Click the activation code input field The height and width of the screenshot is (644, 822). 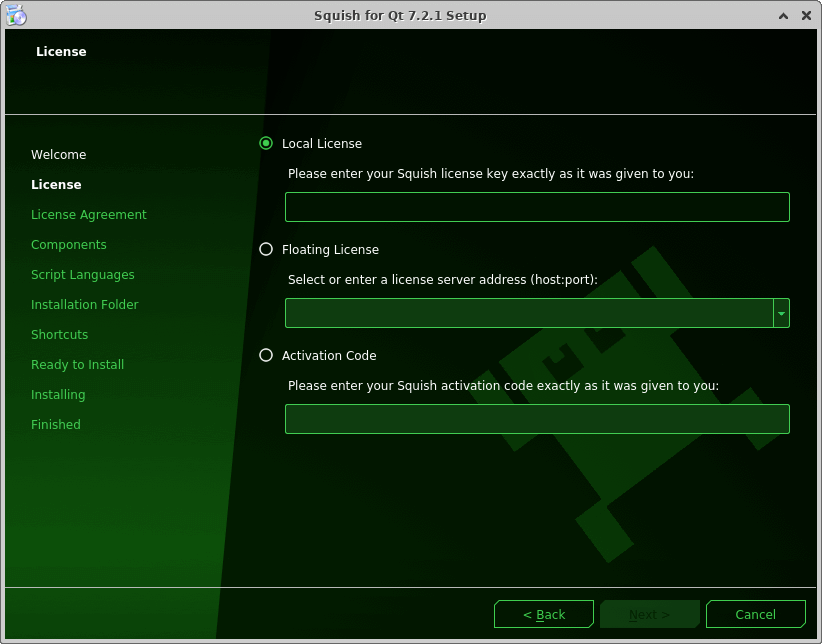pyautogui.click(x=537, y=419)
